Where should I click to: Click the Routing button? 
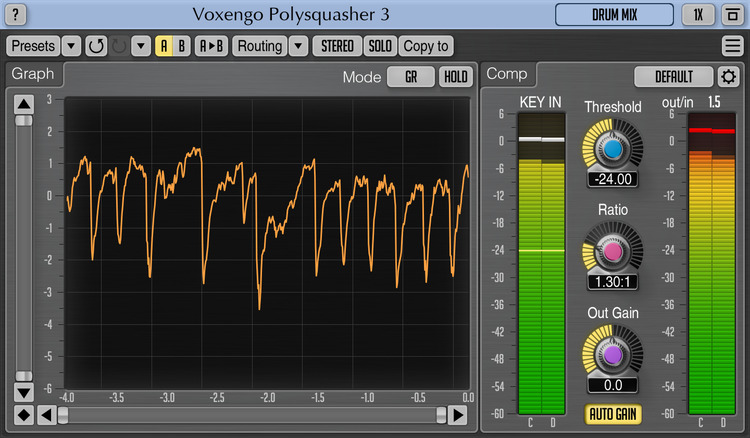point(260,46)
